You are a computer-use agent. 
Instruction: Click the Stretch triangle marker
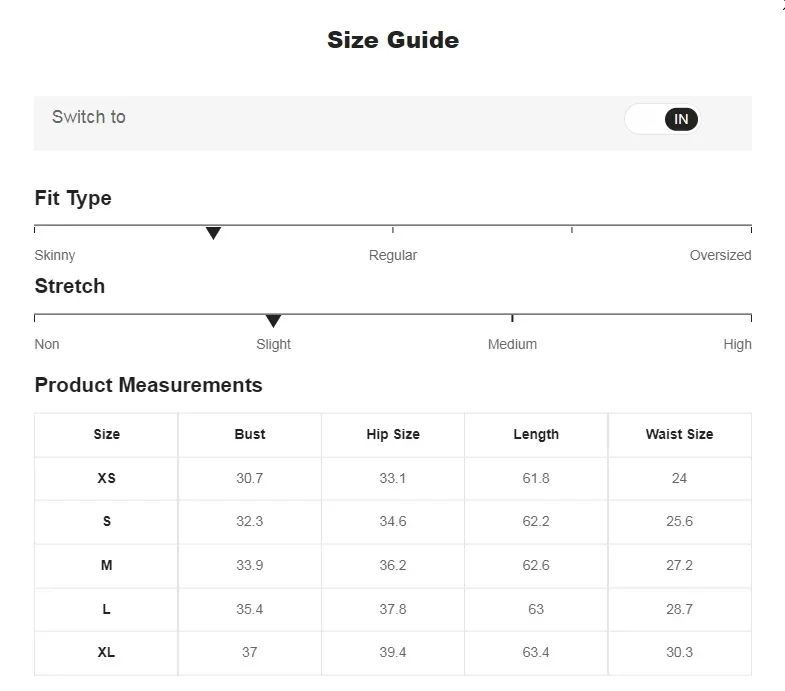click(x=273, y=321)
